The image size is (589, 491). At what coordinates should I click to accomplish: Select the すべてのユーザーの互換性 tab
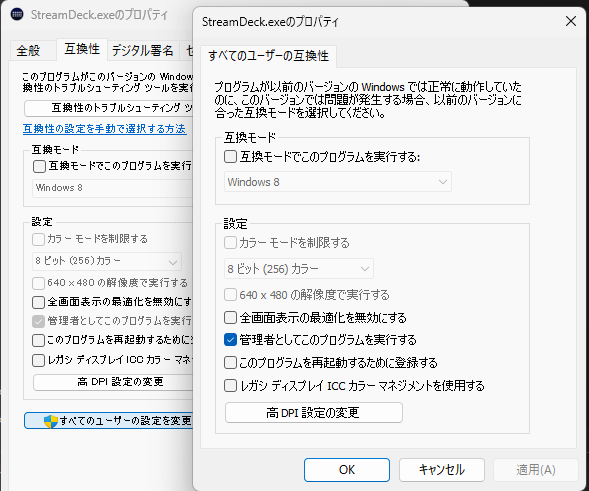coord(268,56)
